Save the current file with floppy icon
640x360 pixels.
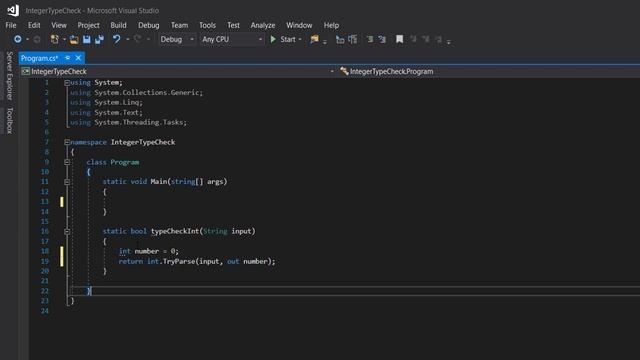(x=87, y=39)
